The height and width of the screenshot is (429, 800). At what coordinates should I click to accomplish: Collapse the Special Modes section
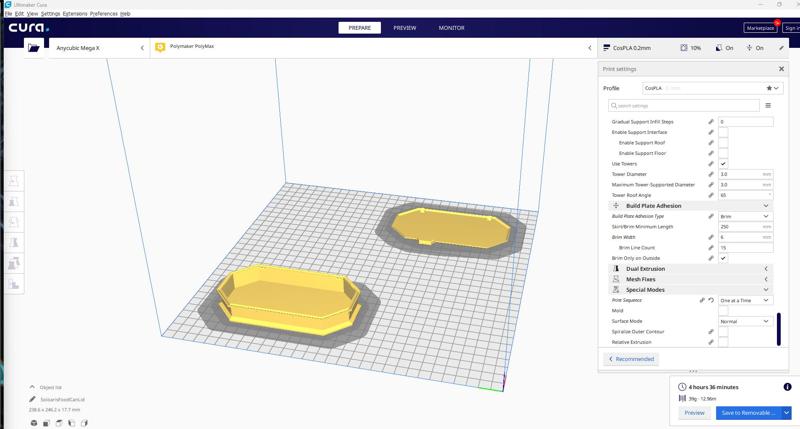pos(690,290)
